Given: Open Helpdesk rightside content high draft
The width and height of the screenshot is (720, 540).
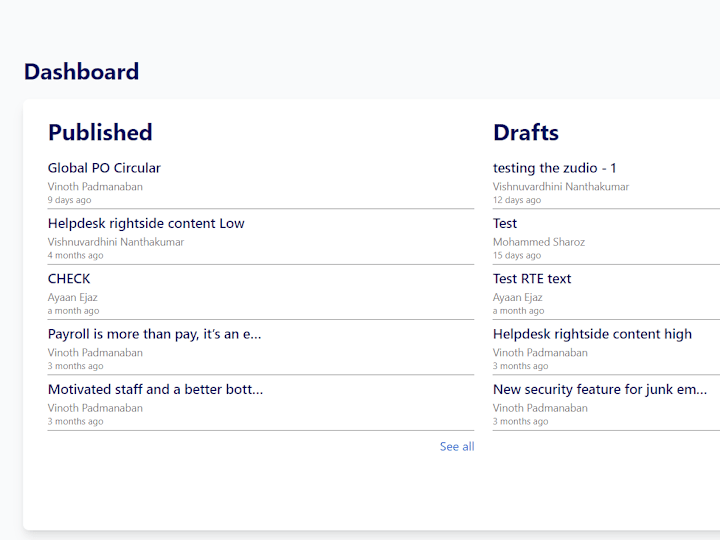Looking at the screenshot, I should [x=592, y=334].
